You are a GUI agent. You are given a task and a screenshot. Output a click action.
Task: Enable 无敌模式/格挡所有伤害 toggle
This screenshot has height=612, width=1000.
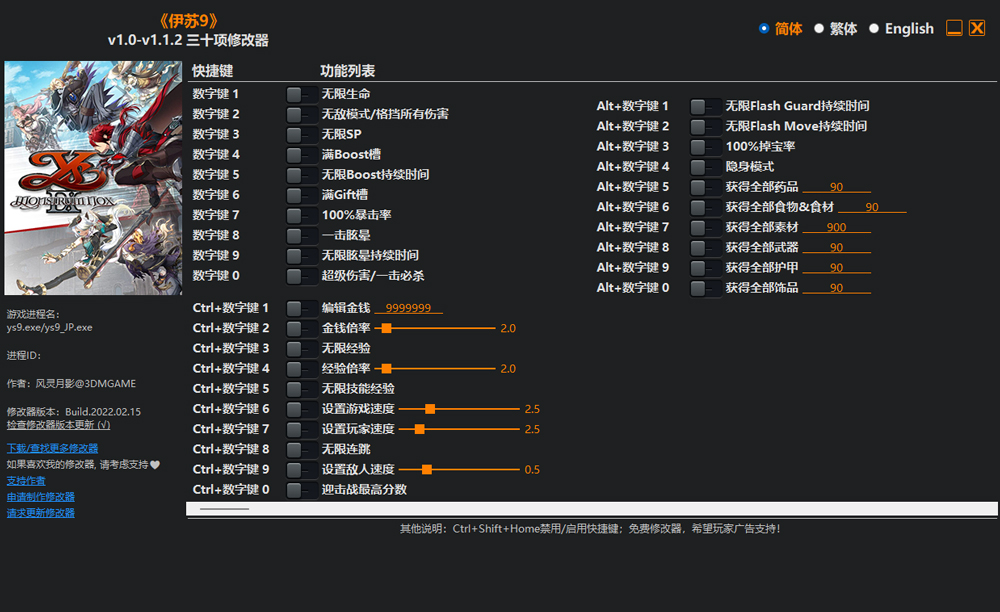coord(301,115)
